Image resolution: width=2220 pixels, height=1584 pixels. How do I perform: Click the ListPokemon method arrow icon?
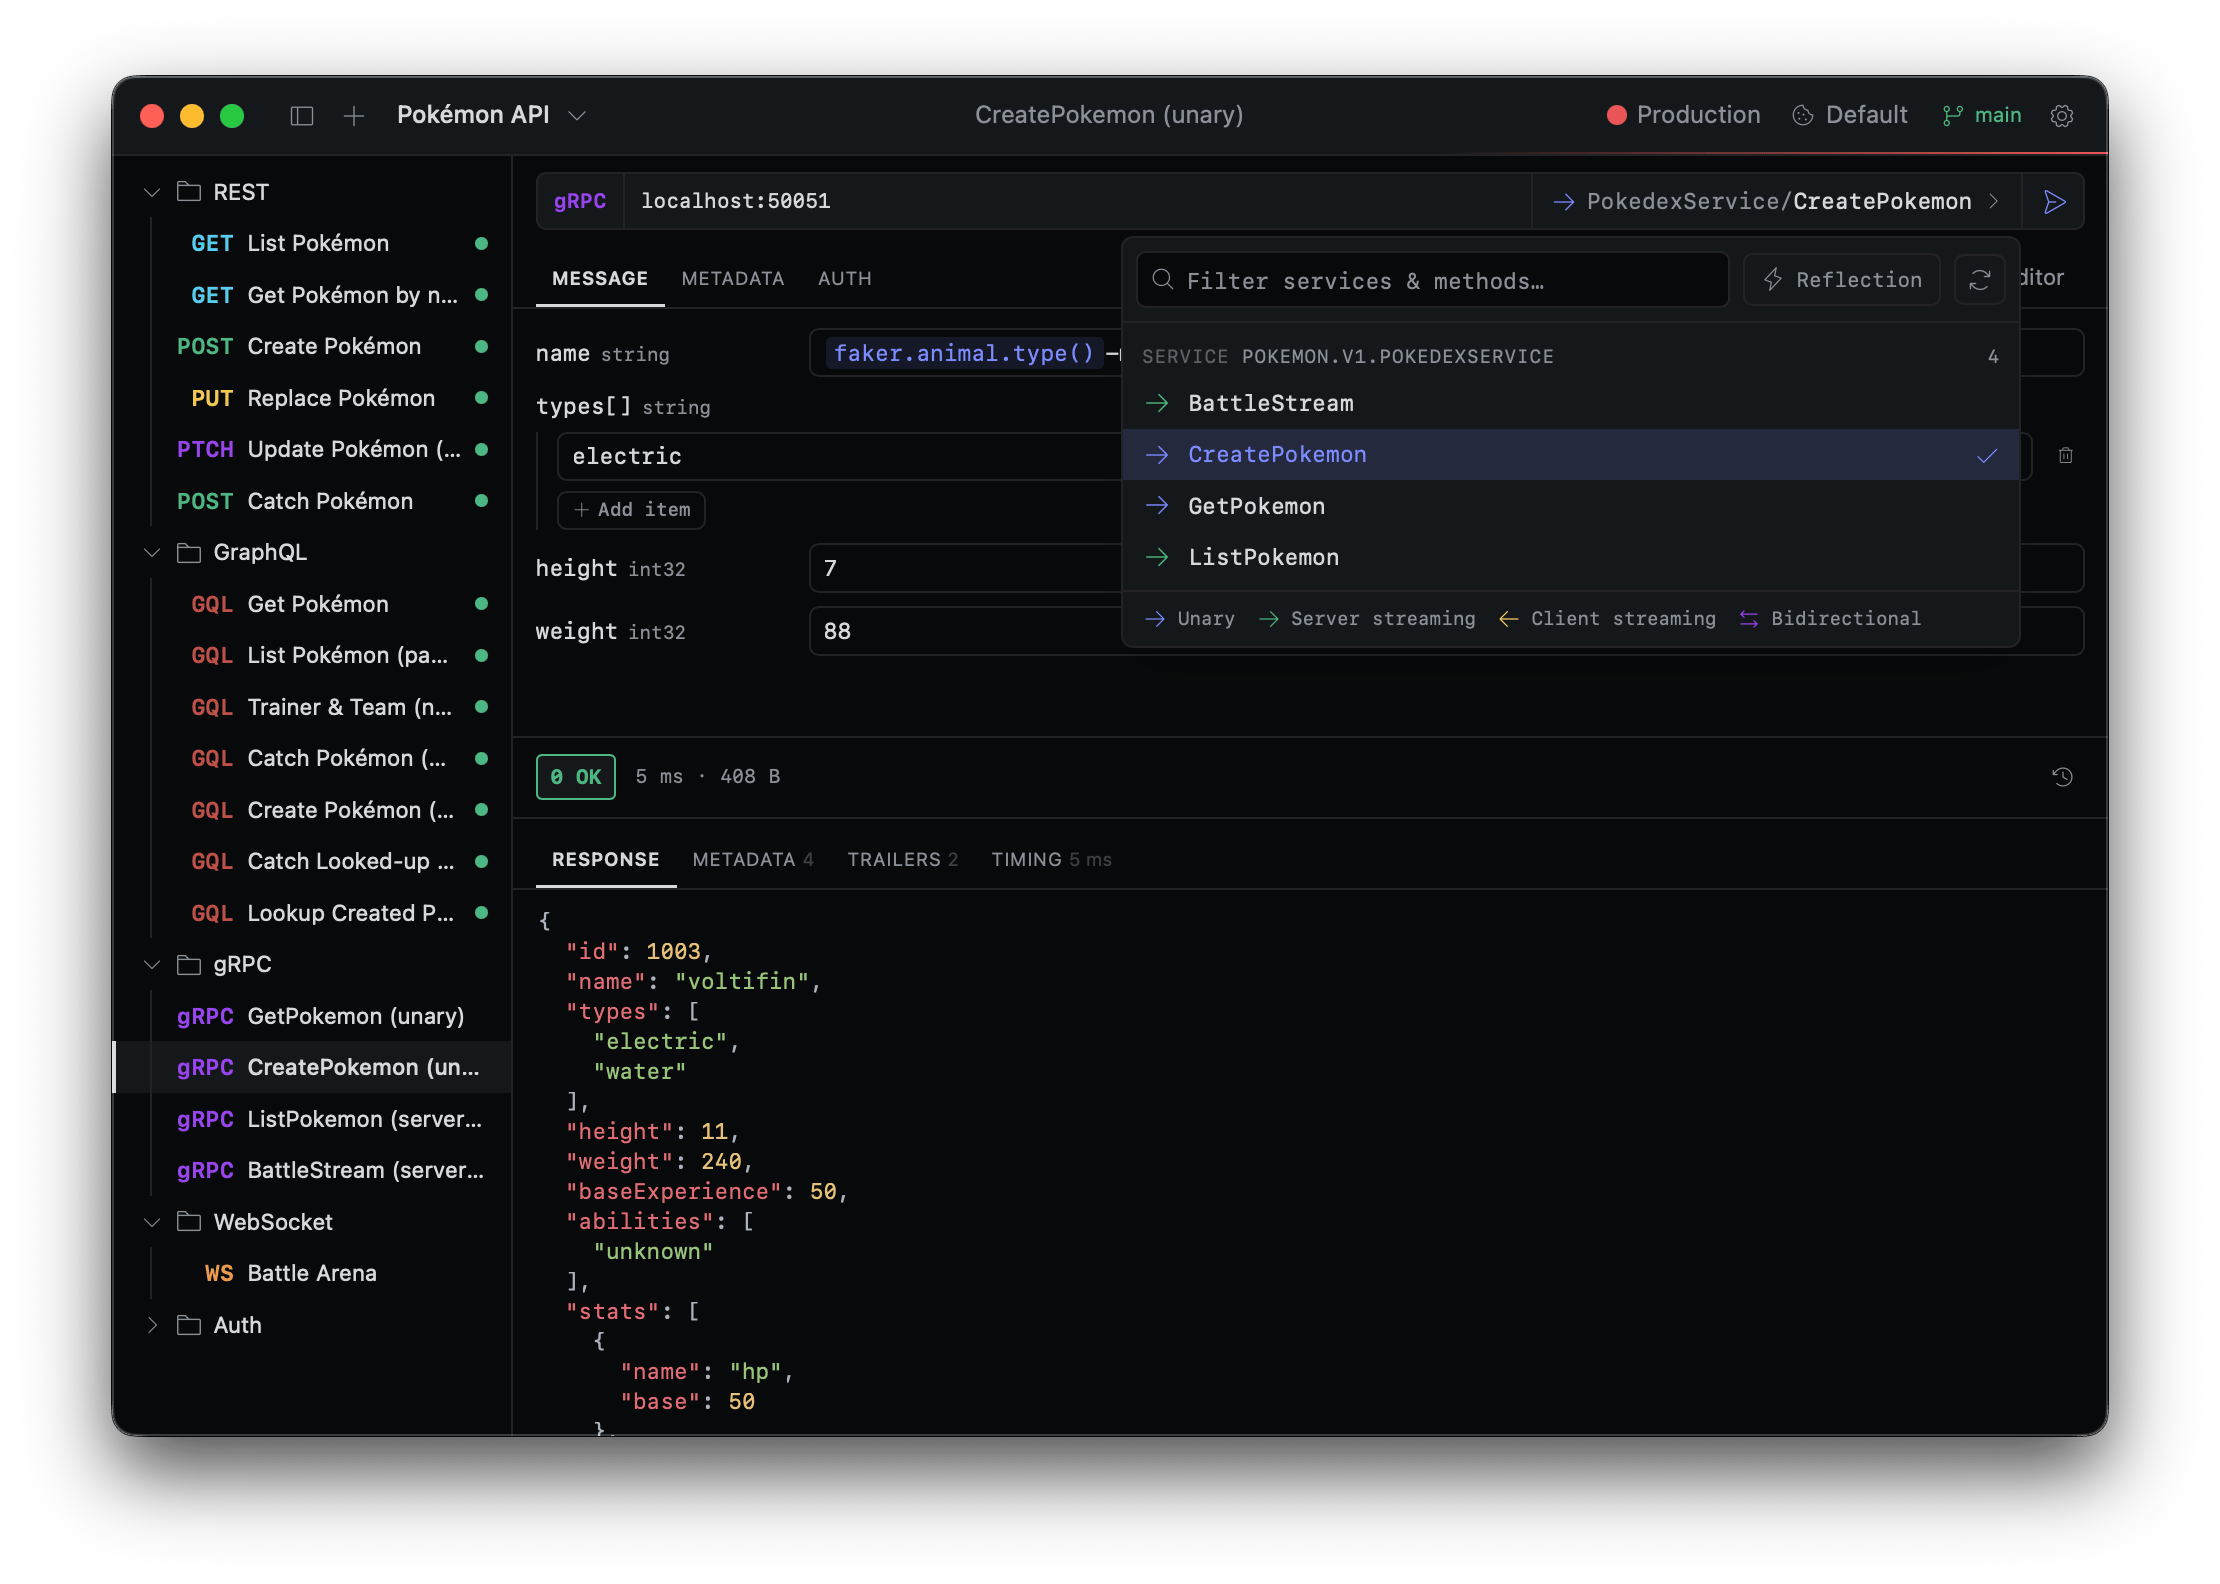tap(1157, 557)
